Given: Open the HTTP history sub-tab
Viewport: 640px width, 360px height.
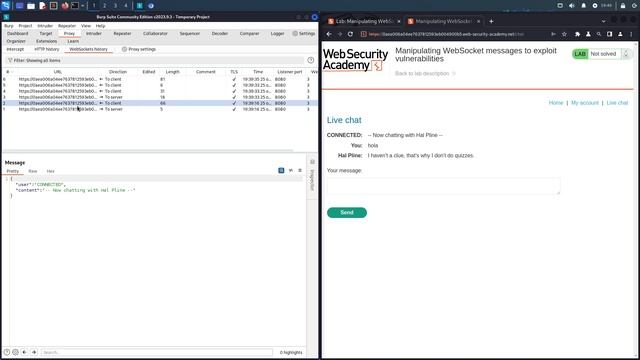Looking at the screenshot, I should [47, 49].
